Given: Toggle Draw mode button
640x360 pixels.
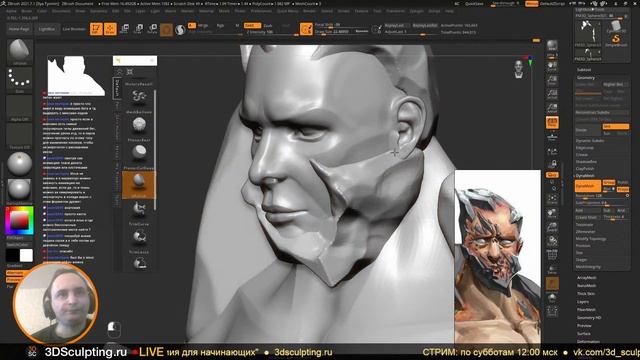Looking at the screenshot, I should [110, 29].
